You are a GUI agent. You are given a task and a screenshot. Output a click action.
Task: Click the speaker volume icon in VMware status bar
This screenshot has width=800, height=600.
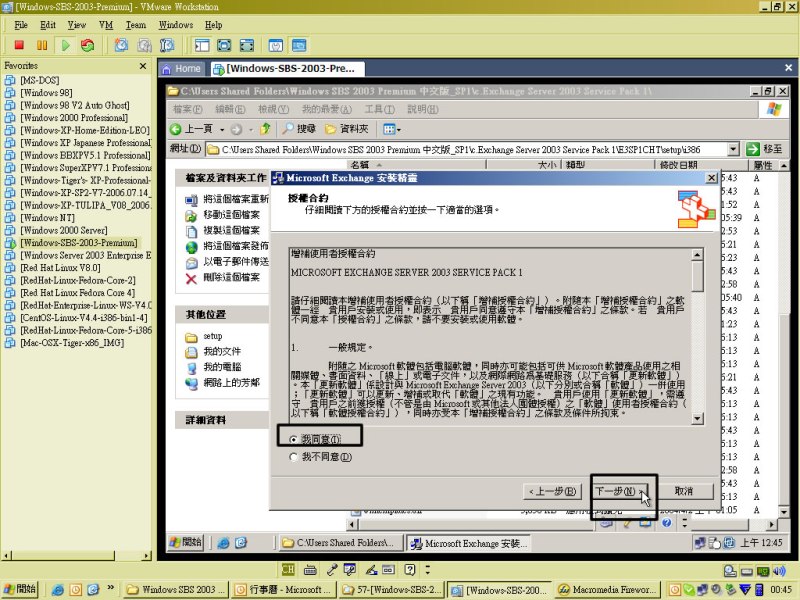pyautogui.click(x=779, y=571)
